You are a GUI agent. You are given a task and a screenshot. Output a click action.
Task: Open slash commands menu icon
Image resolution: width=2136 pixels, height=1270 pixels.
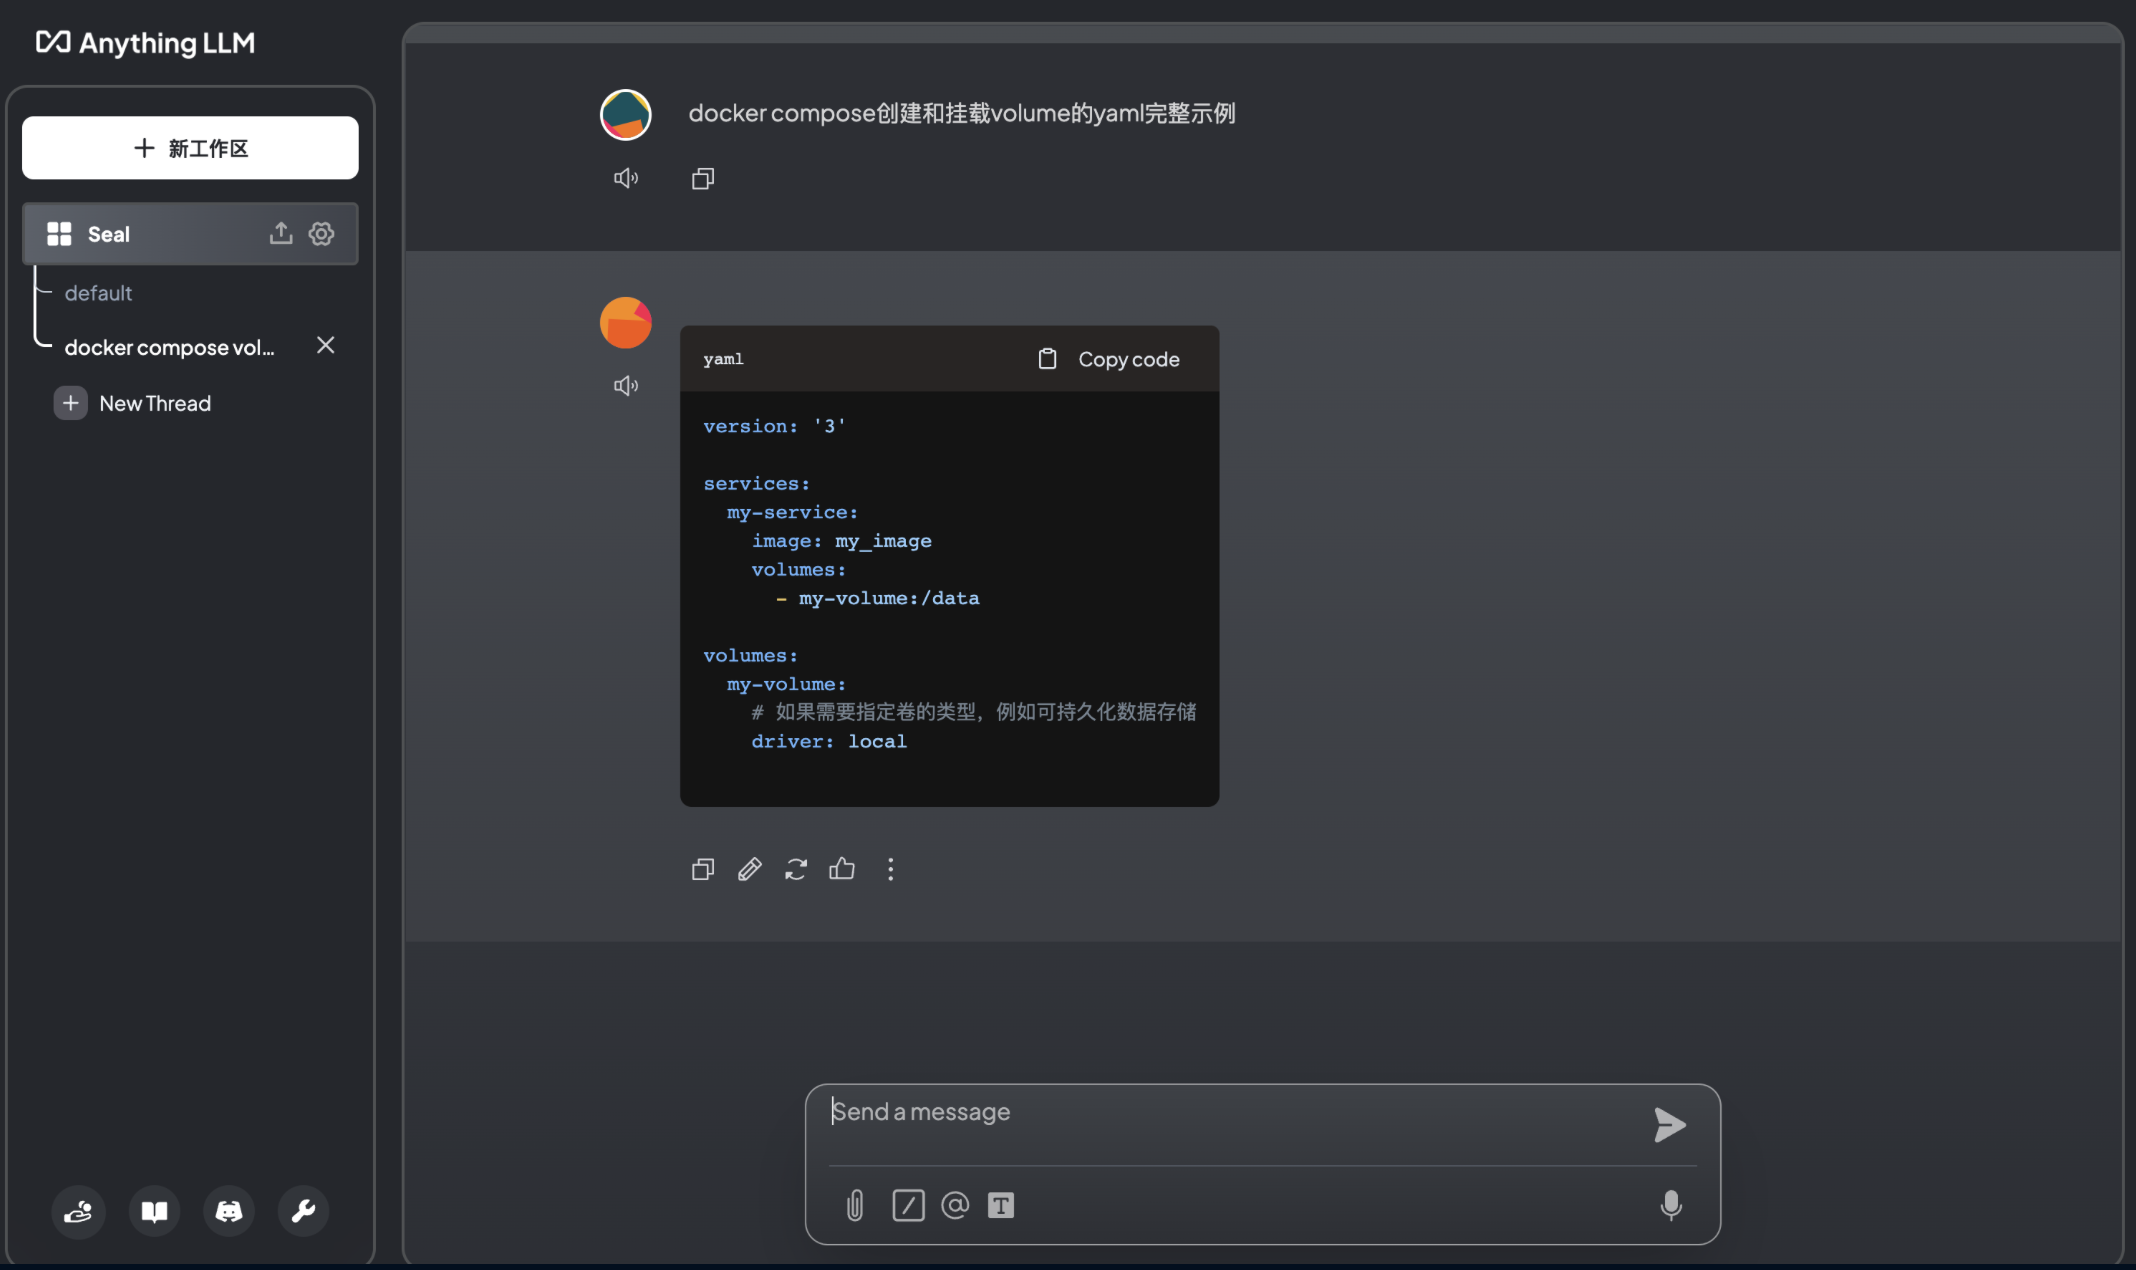[x=907, y=1205]
